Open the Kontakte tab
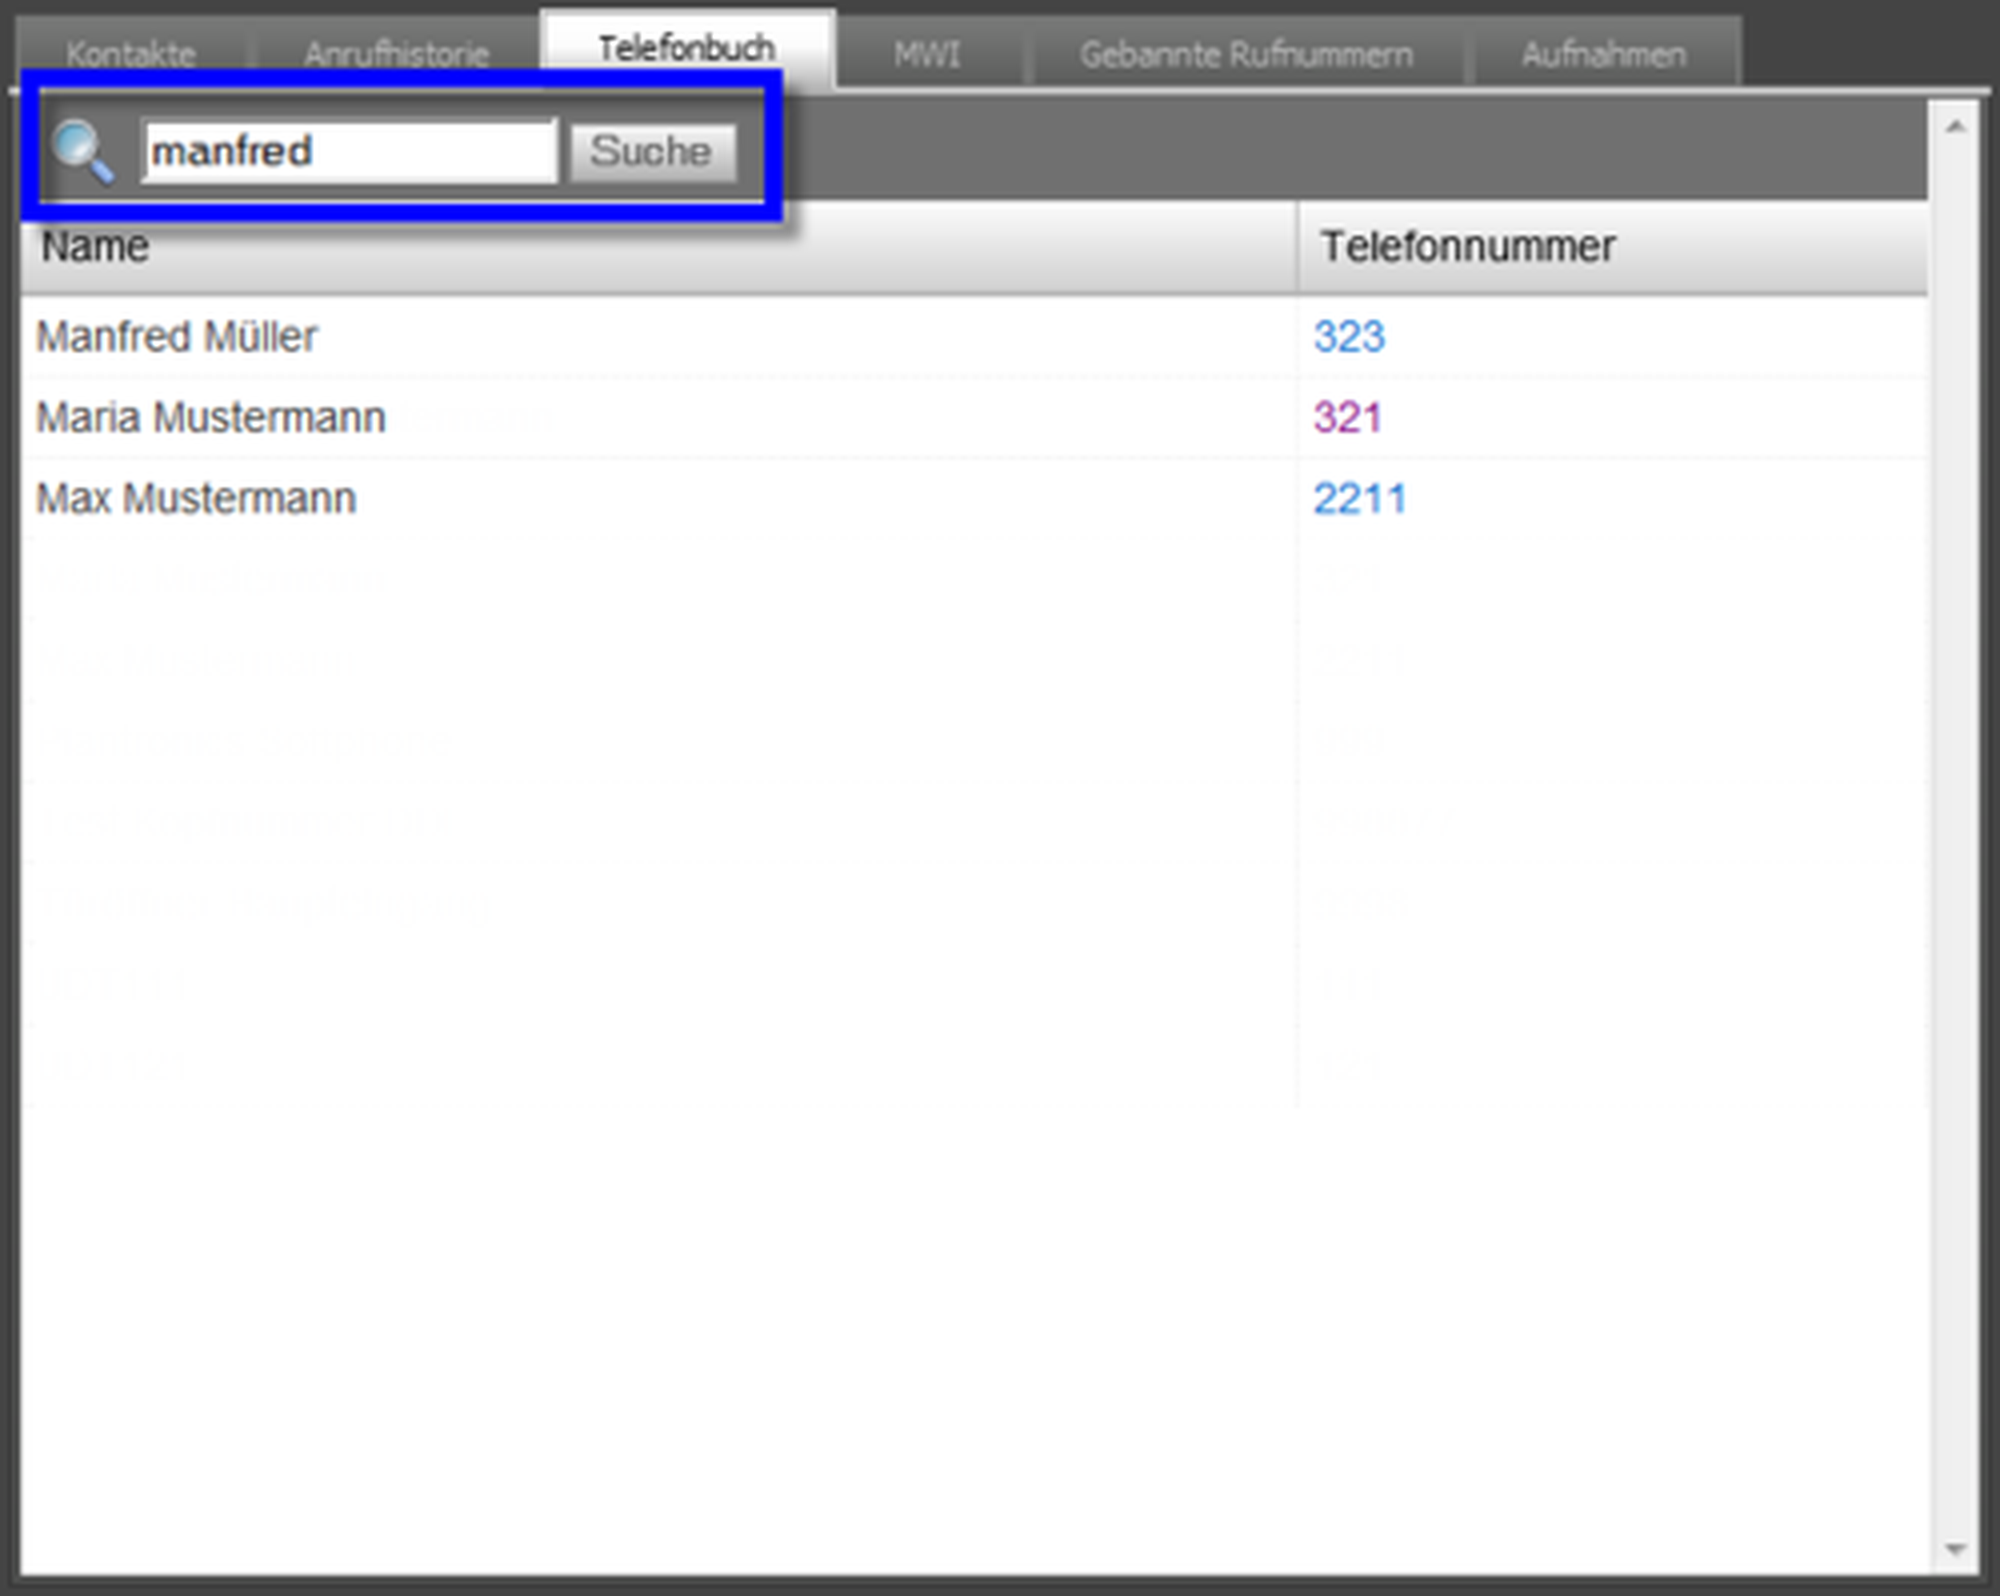Screen dimensions: 2000x1596 131,54
